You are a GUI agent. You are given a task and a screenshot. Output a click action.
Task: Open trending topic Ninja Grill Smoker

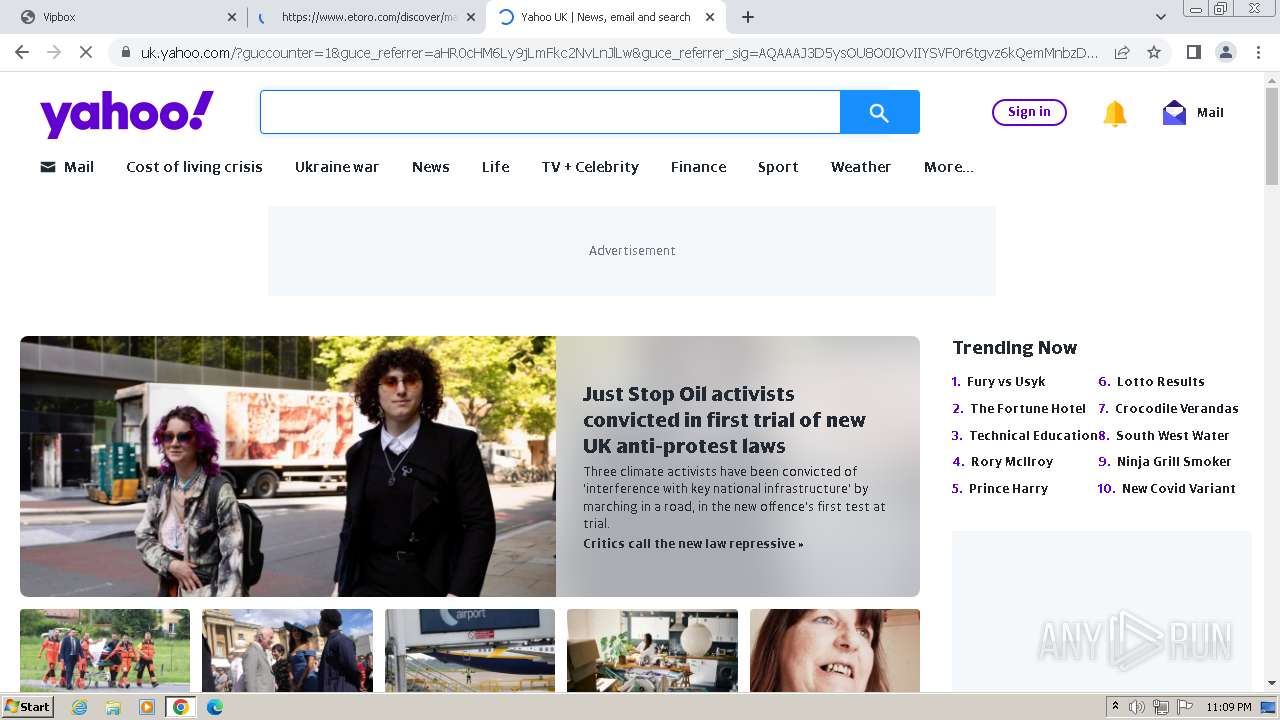click(x=1174, y=462)
